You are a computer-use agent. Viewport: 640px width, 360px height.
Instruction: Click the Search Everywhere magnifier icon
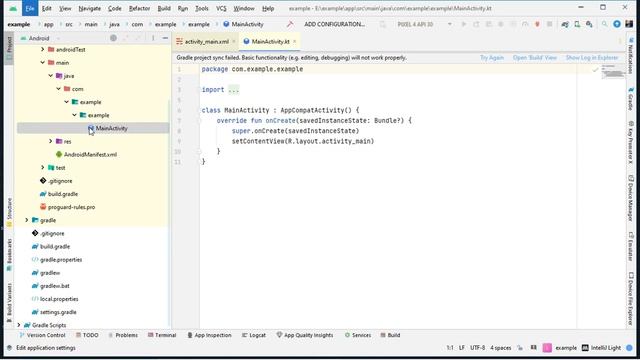604,24
